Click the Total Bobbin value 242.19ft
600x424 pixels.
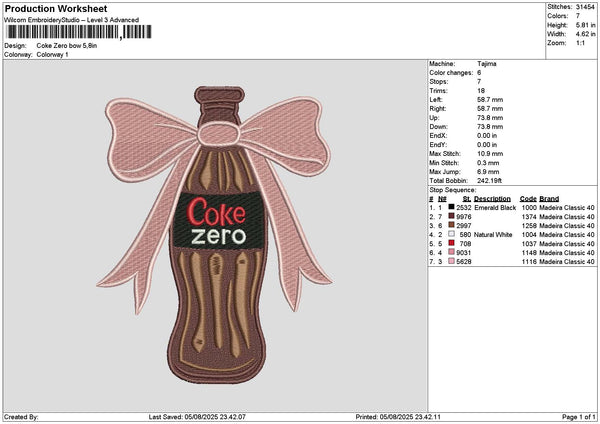pyautogui.click(x=489, y=181)
